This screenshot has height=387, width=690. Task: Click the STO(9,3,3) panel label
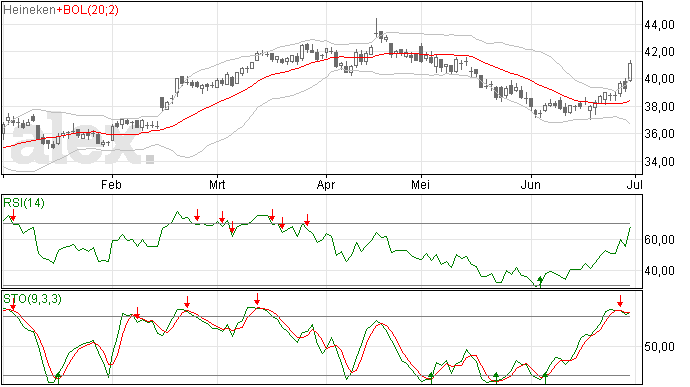pos(32,299)
